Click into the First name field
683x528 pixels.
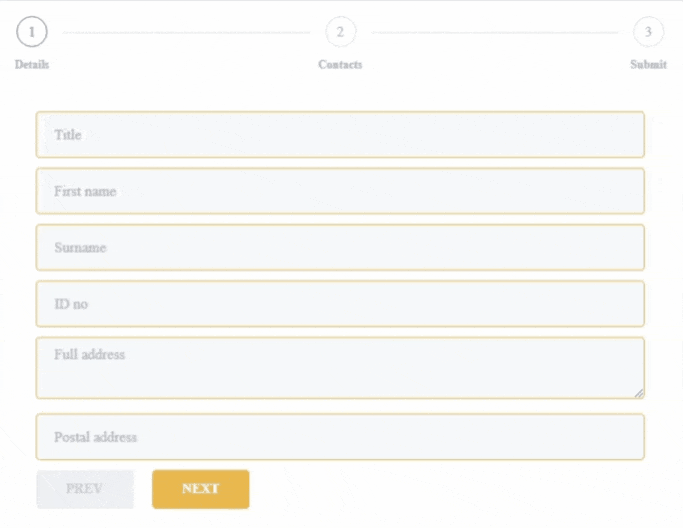pos(340,191)
